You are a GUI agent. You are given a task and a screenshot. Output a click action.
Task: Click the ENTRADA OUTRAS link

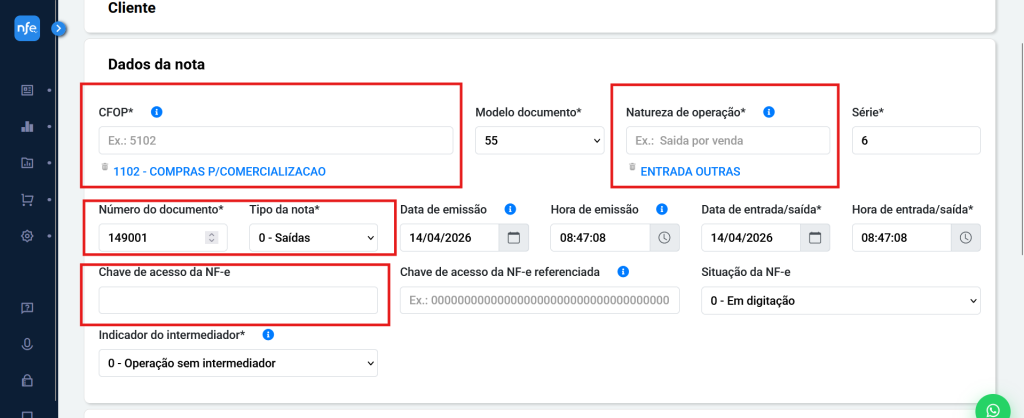(690, 172)
